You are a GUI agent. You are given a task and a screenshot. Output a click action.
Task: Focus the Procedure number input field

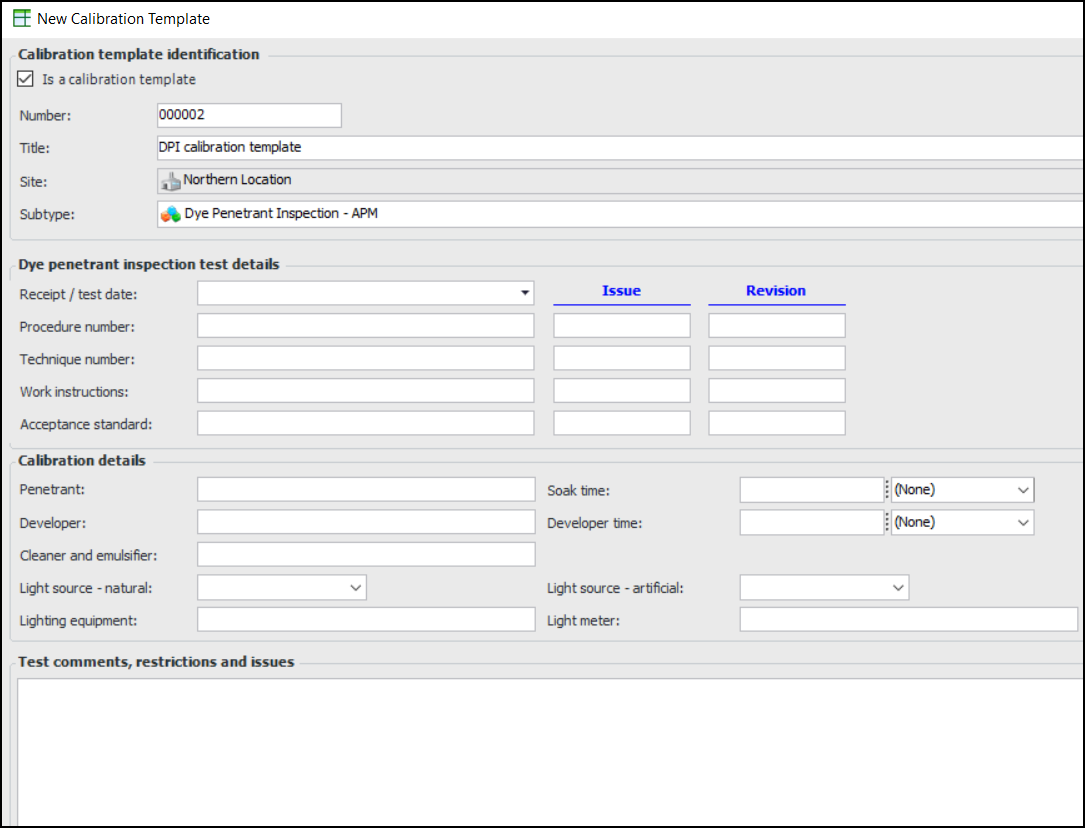pos(365,326)
